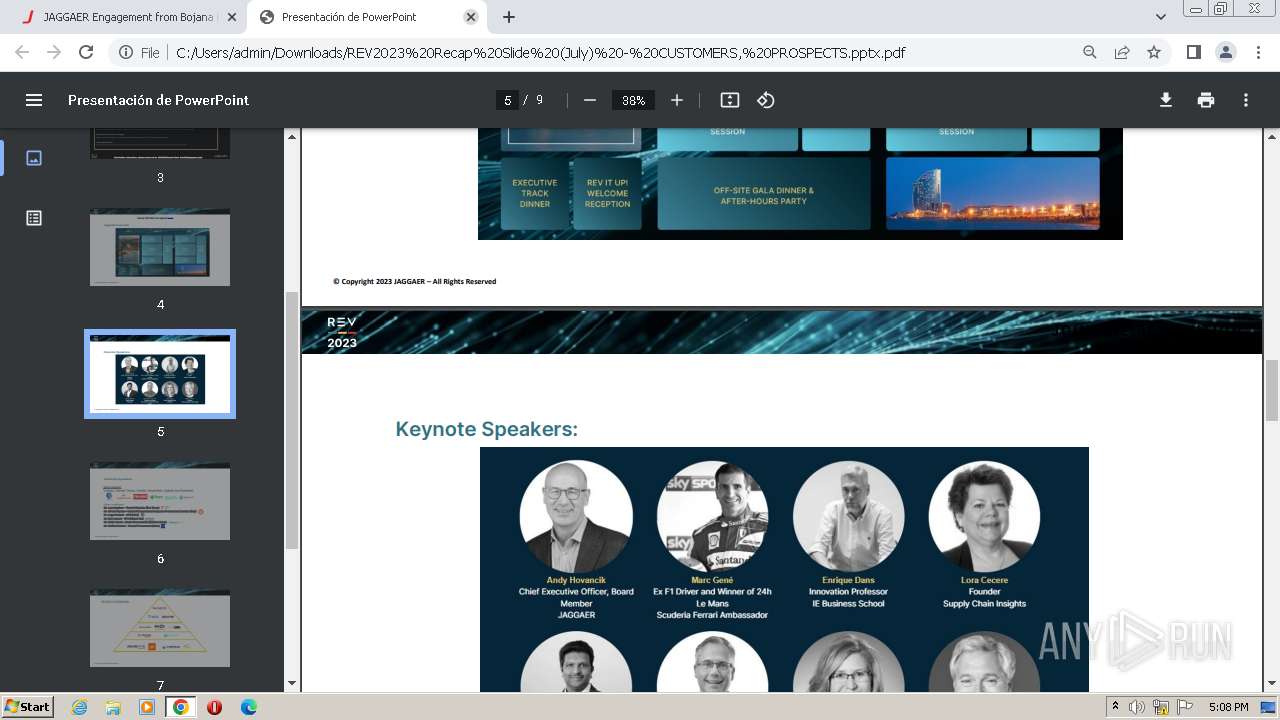Toggle the Chrome side panel

point(1193,52)
